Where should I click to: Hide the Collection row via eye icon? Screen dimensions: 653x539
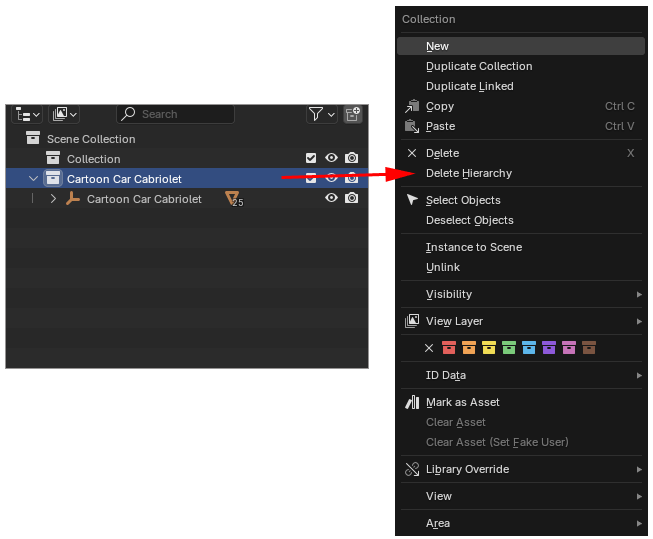[331, 159]
